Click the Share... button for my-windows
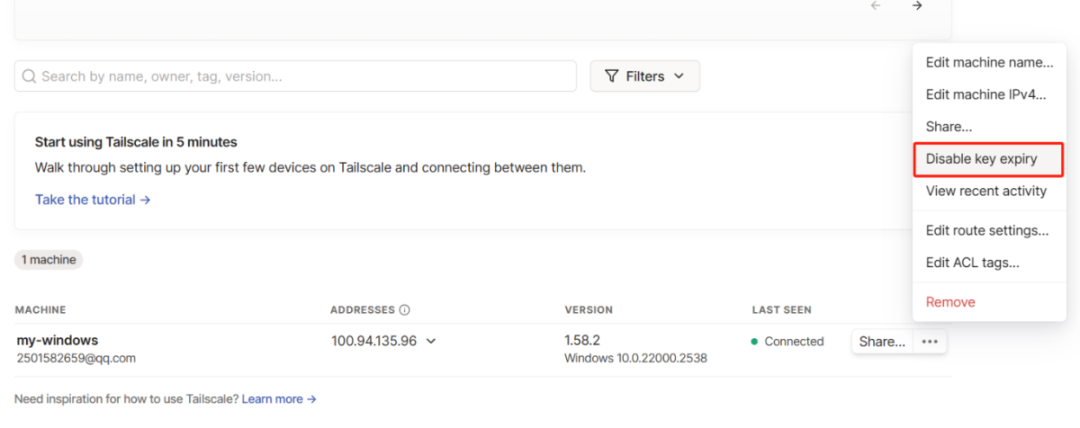1080x428 pixels. point(882,341)
